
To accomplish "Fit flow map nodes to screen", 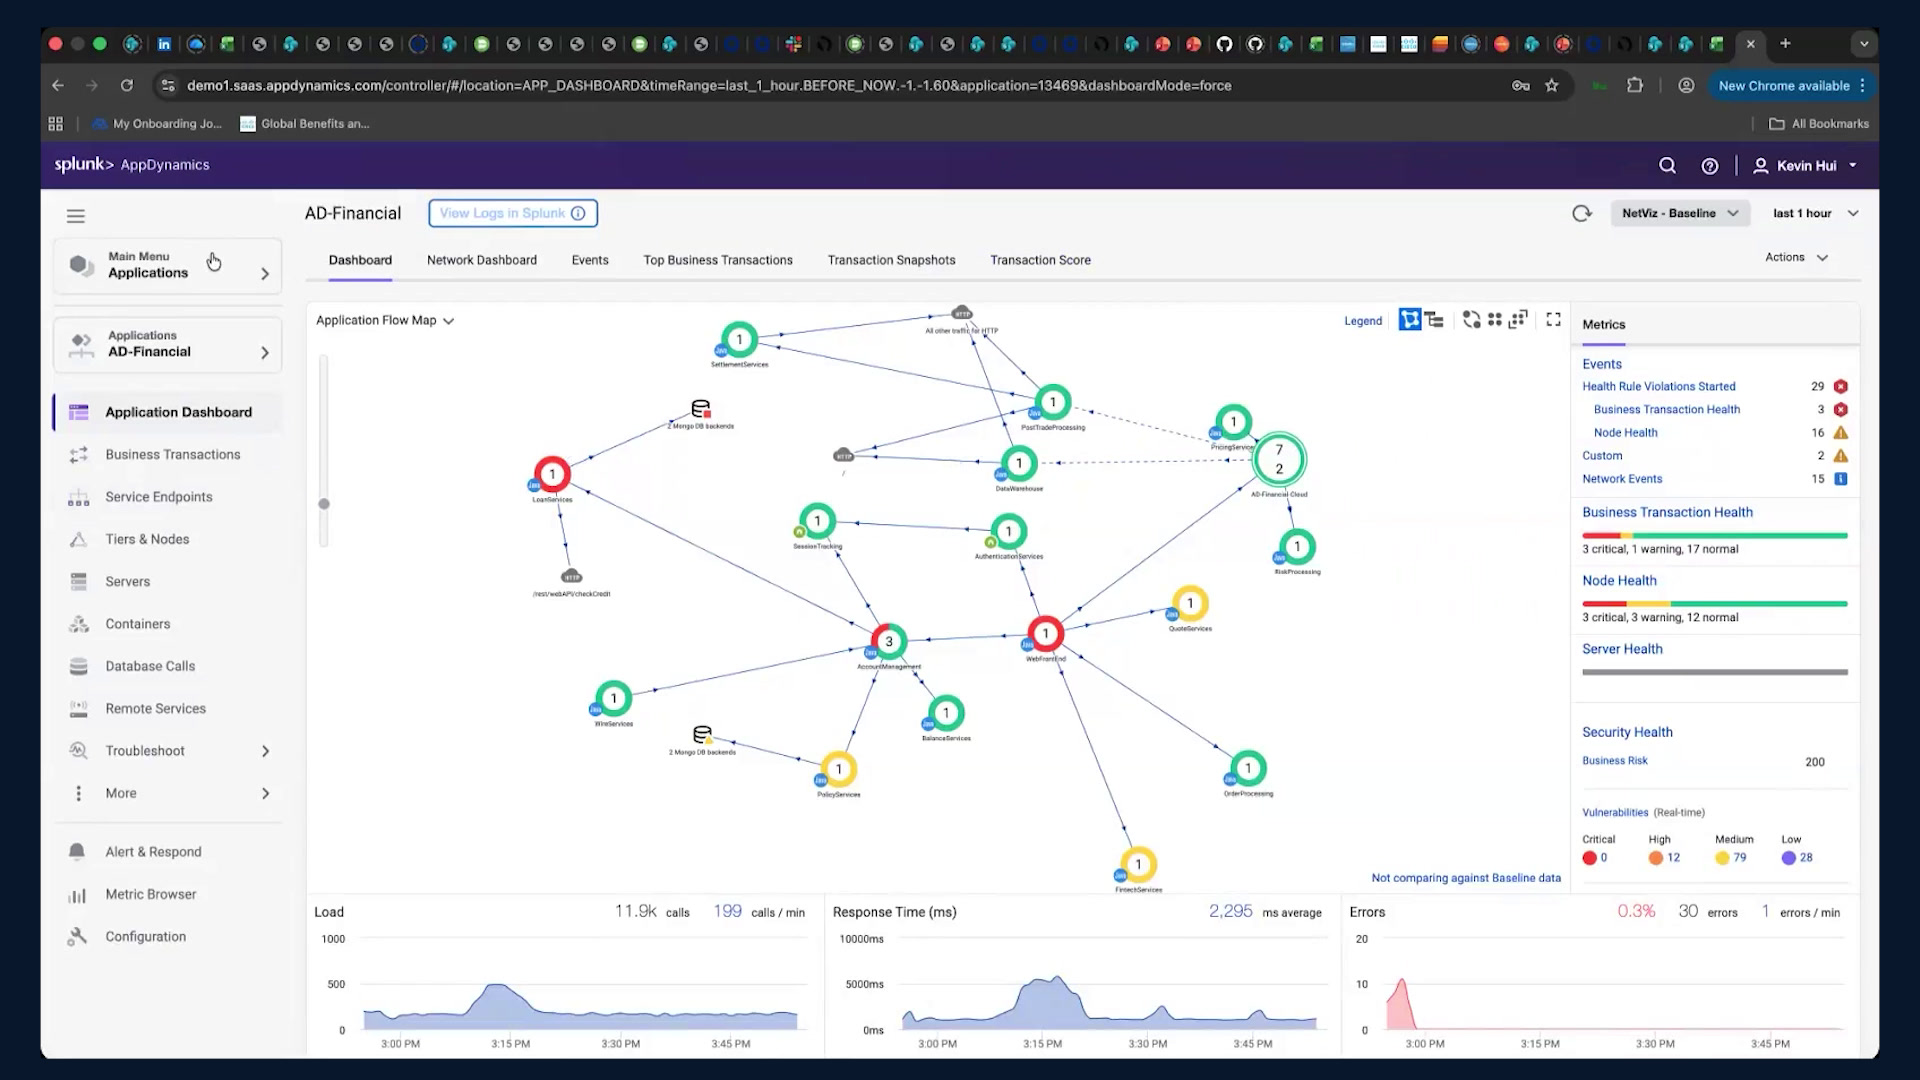I will click(x=1518, y=320).
